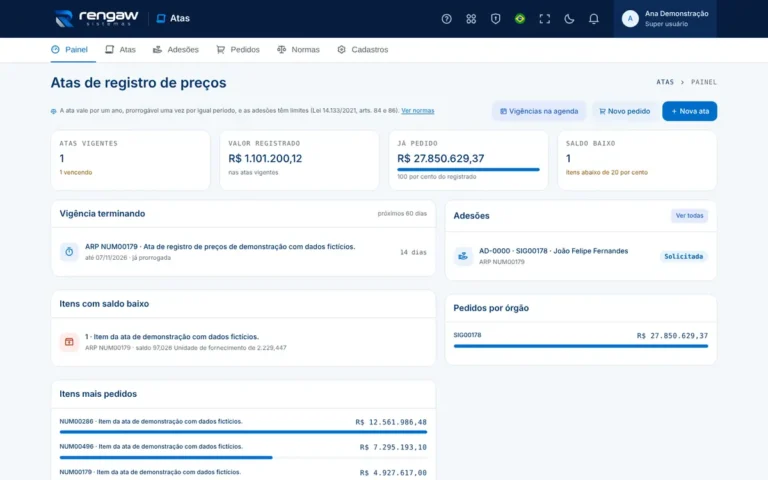This screenshot has height=480, width=768.
Task: Click the Painel tab clock icon
Action: [x=55, y=49]
